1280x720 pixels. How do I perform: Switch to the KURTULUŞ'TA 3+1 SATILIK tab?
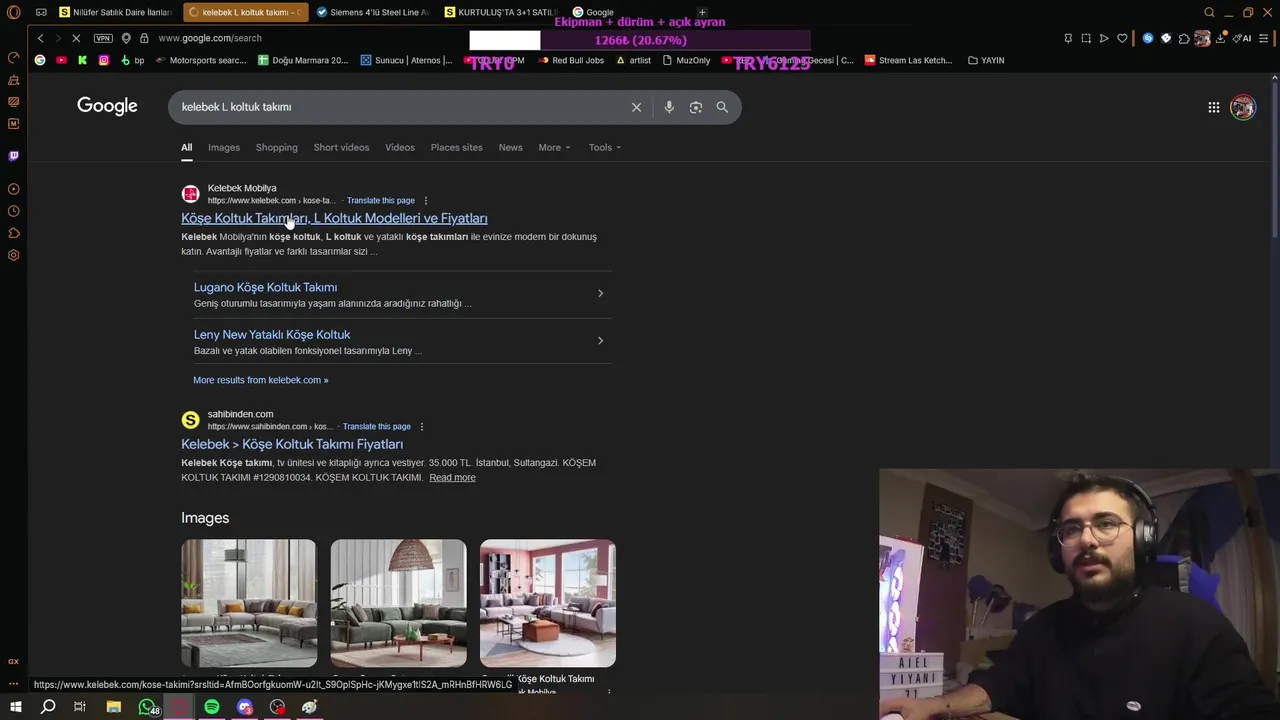pos(501,12)
